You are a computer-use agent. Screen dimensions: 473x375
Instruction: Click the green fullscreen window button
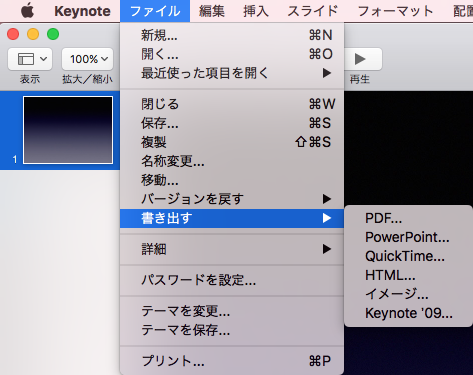53,34
